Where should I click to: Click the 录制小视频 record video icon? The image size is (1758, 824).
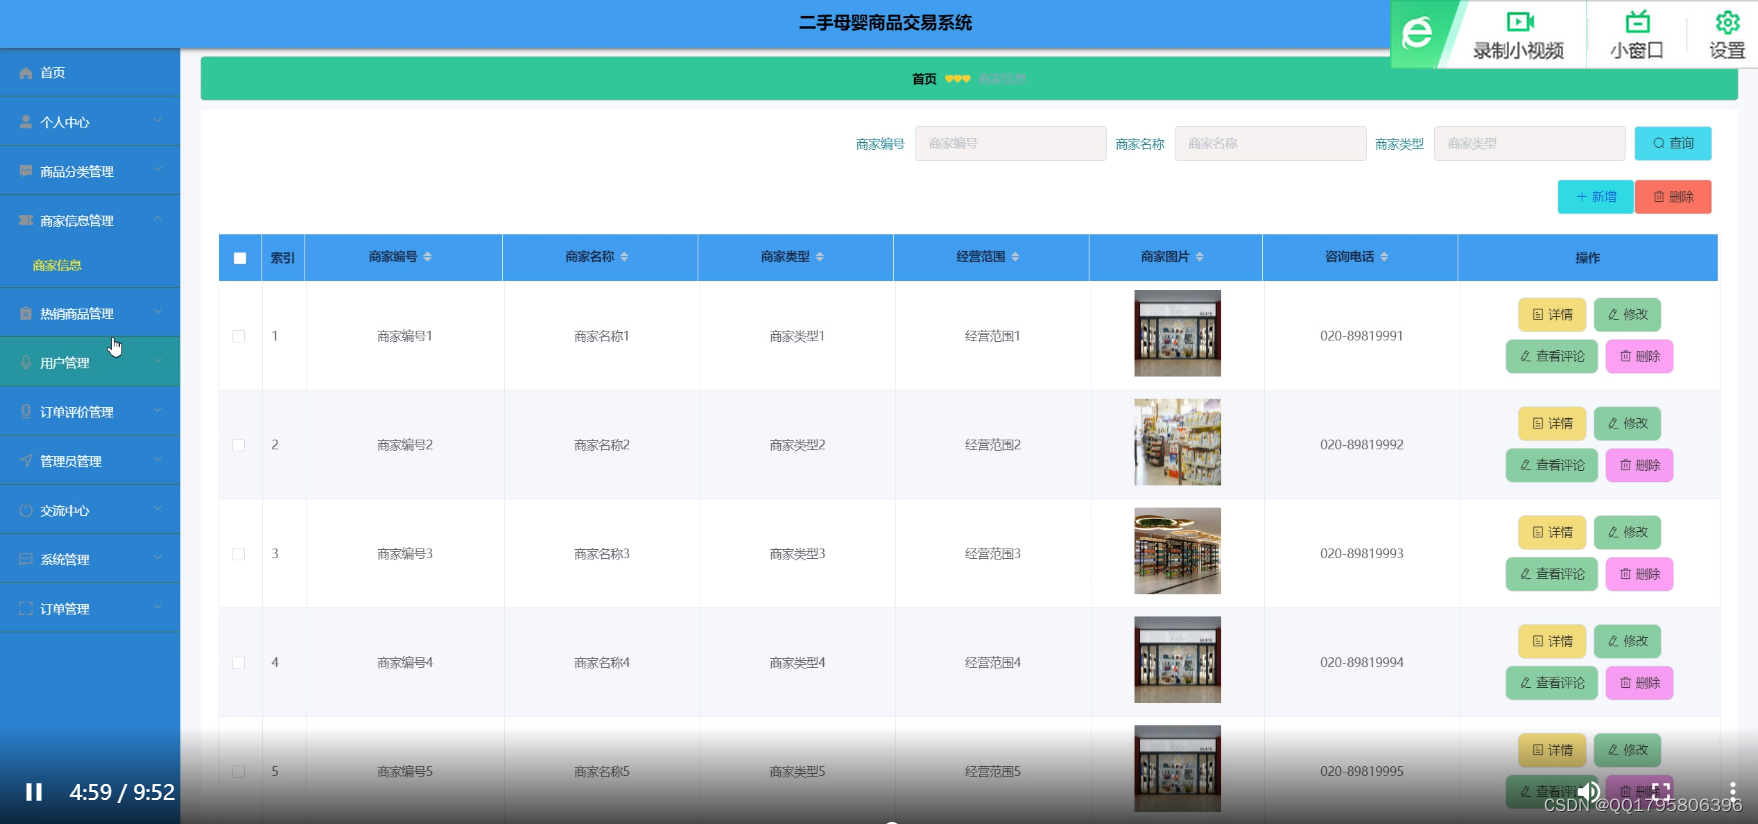[x=1520, y=22]
